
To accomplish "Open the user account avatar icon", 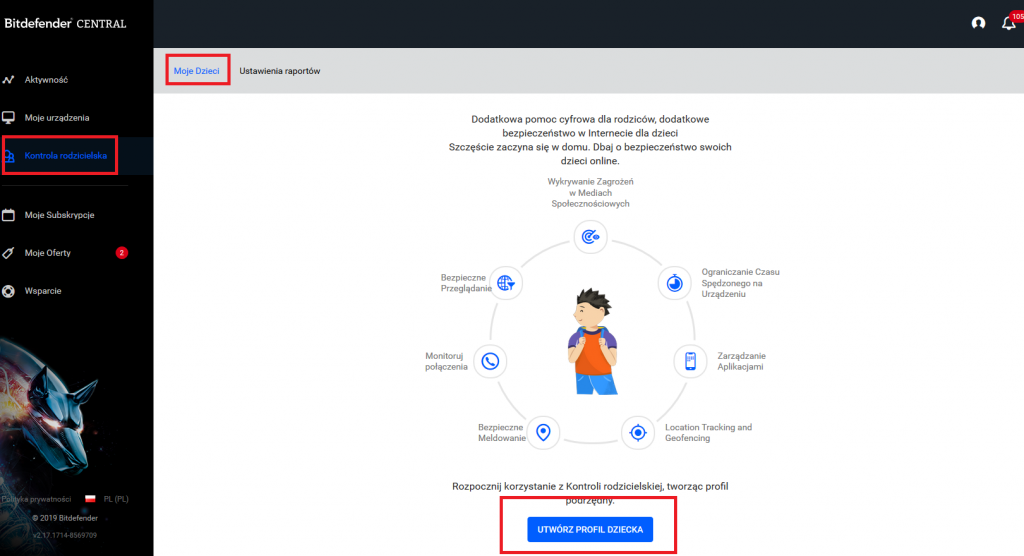I will click(978, 23).
